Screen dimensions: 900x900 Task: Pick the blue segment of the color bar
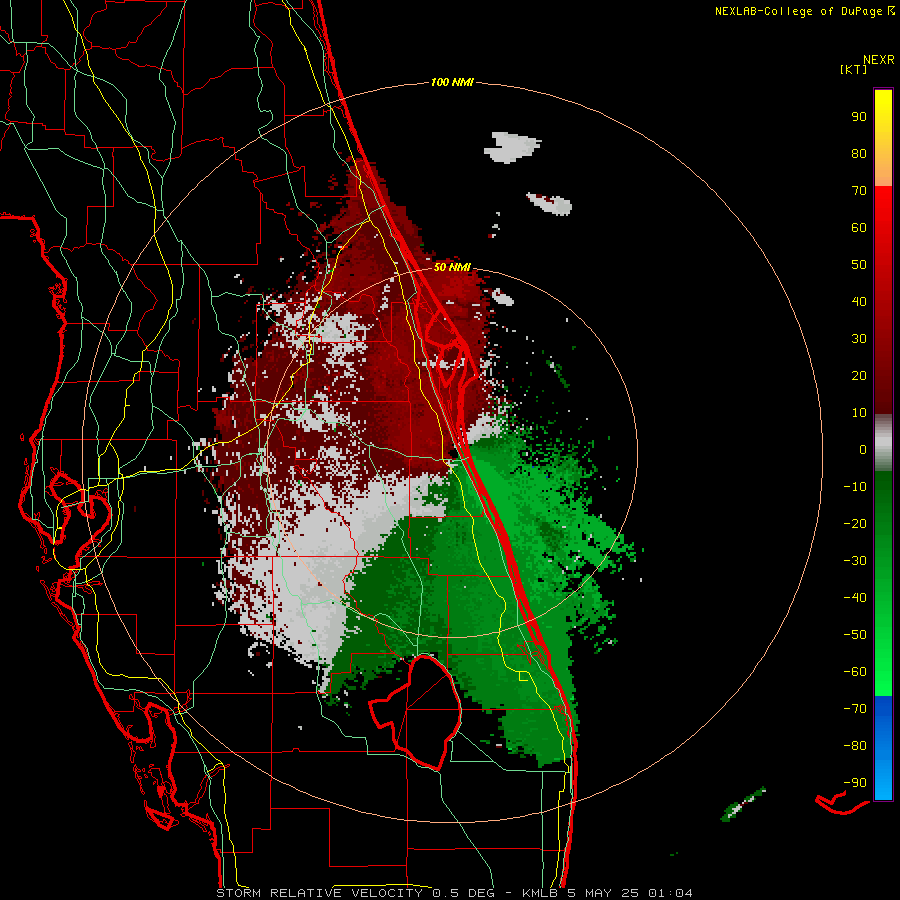[x=883, y=748]
